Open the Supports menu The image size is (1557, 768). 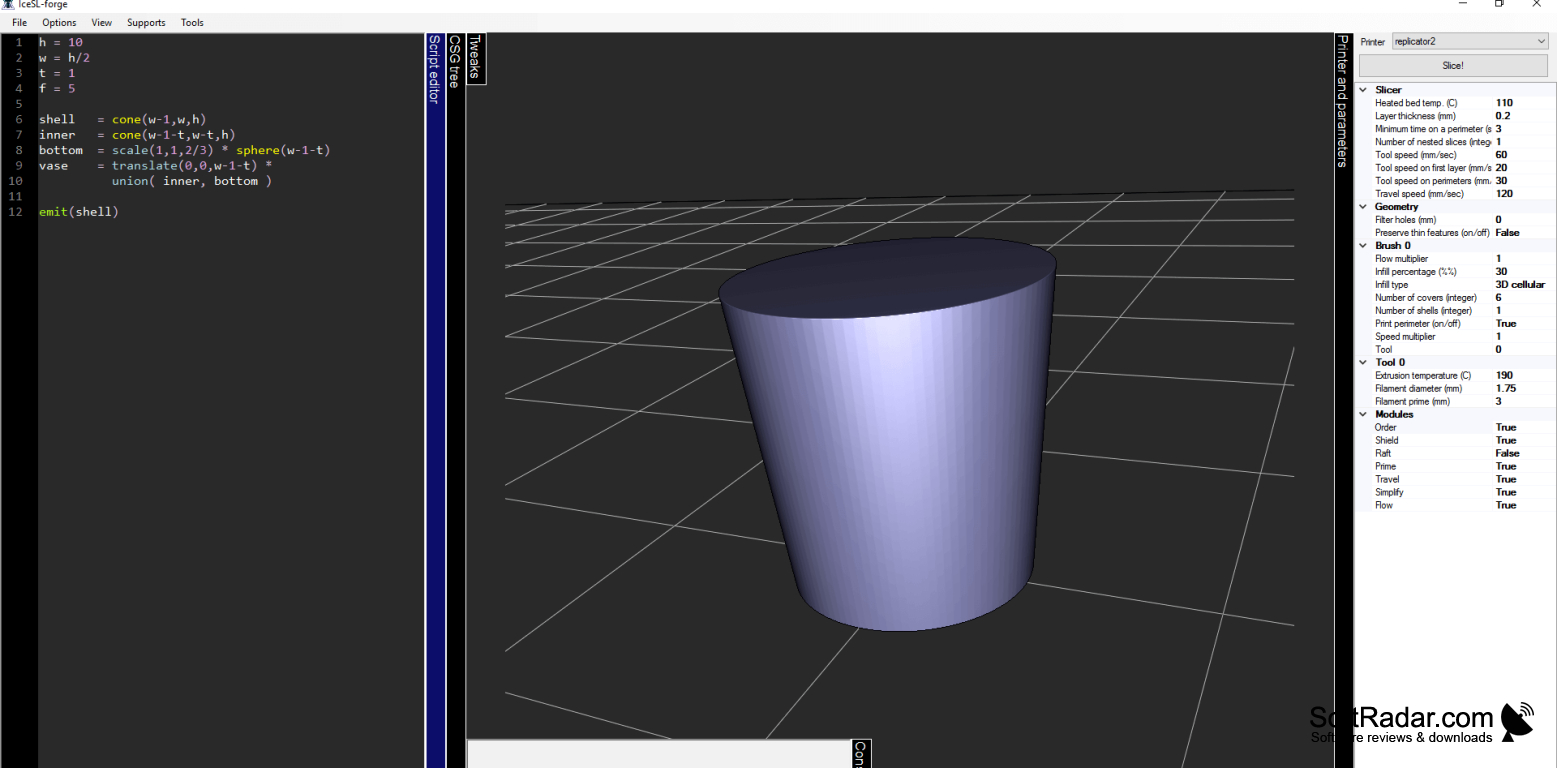click(146, 22)
